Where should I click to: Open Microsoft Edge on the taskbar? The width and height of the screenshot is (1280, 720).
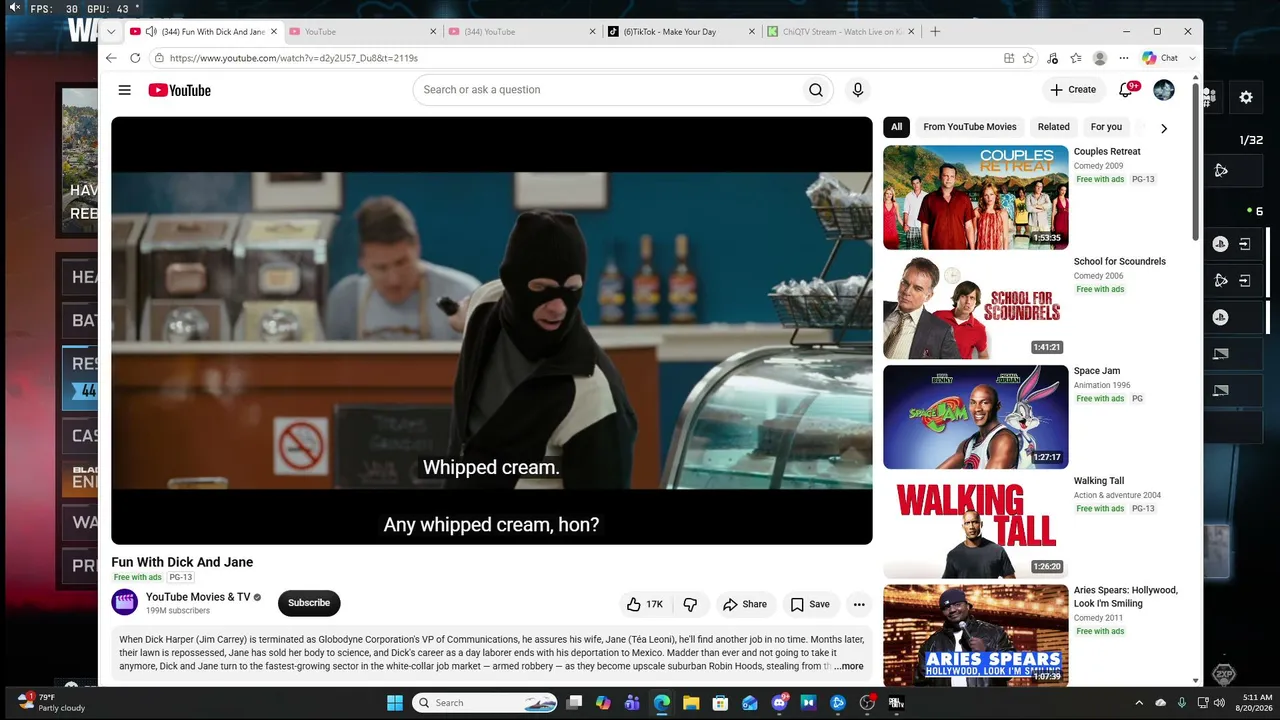(662, 703)
